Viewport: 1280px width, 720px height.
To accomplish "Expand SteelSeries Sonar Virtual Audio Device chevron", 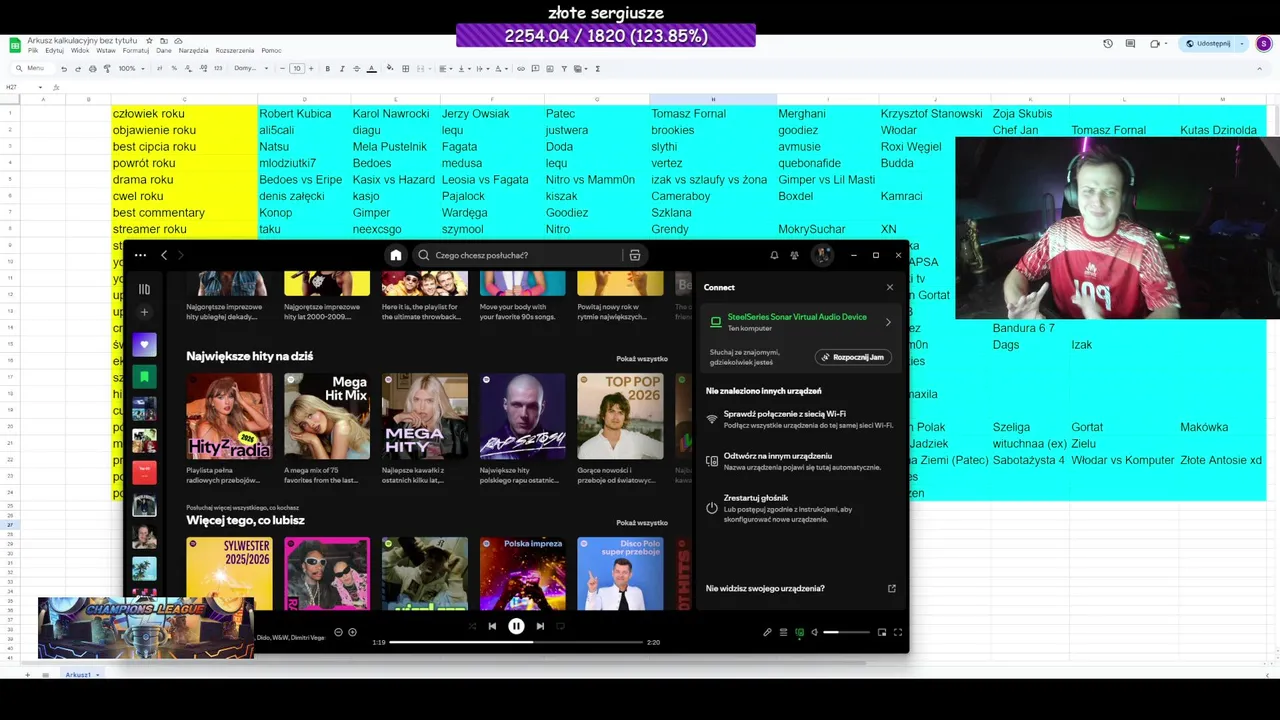I will point(888,322).
